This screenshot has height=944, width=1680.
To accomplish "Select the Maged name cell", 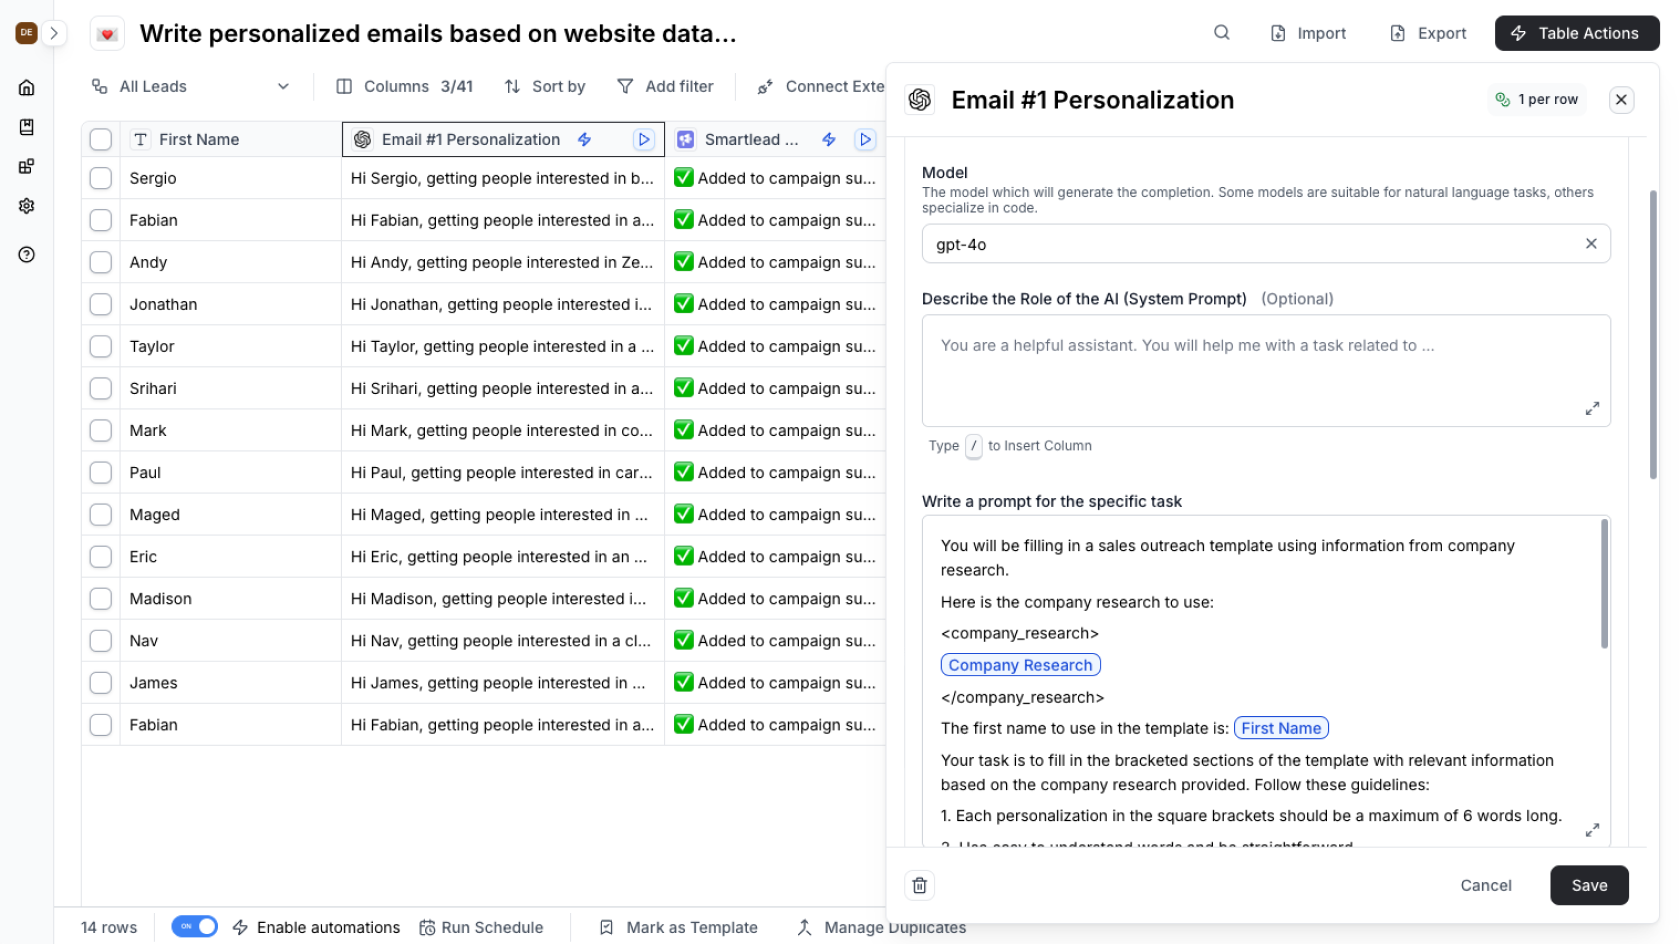I will [x=231, y=514].
